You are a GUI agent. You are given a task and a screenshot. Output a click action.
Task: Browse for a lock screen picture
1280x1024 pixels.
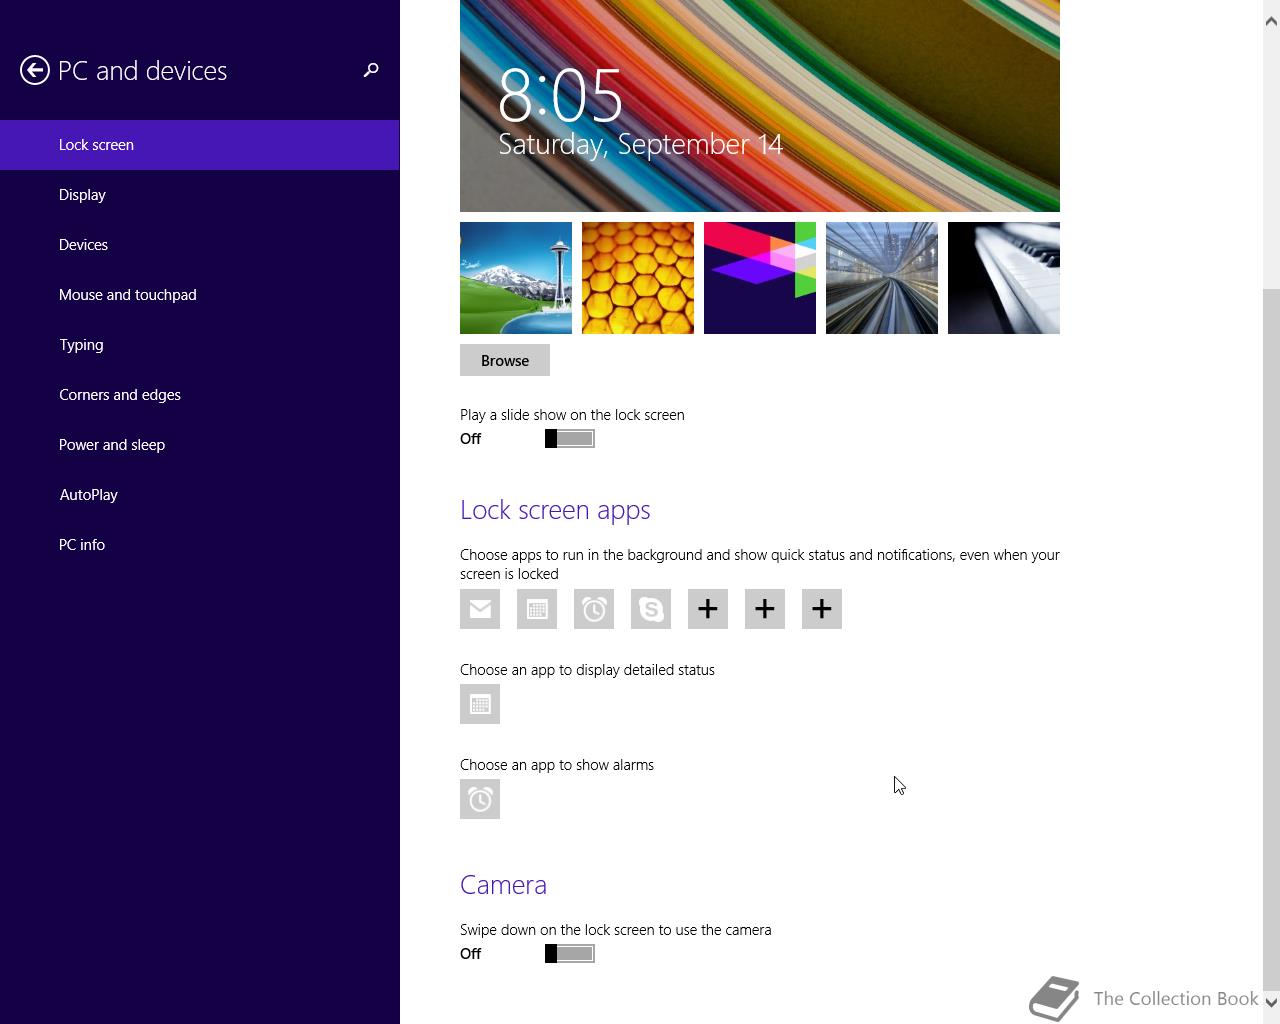[505, 360]
